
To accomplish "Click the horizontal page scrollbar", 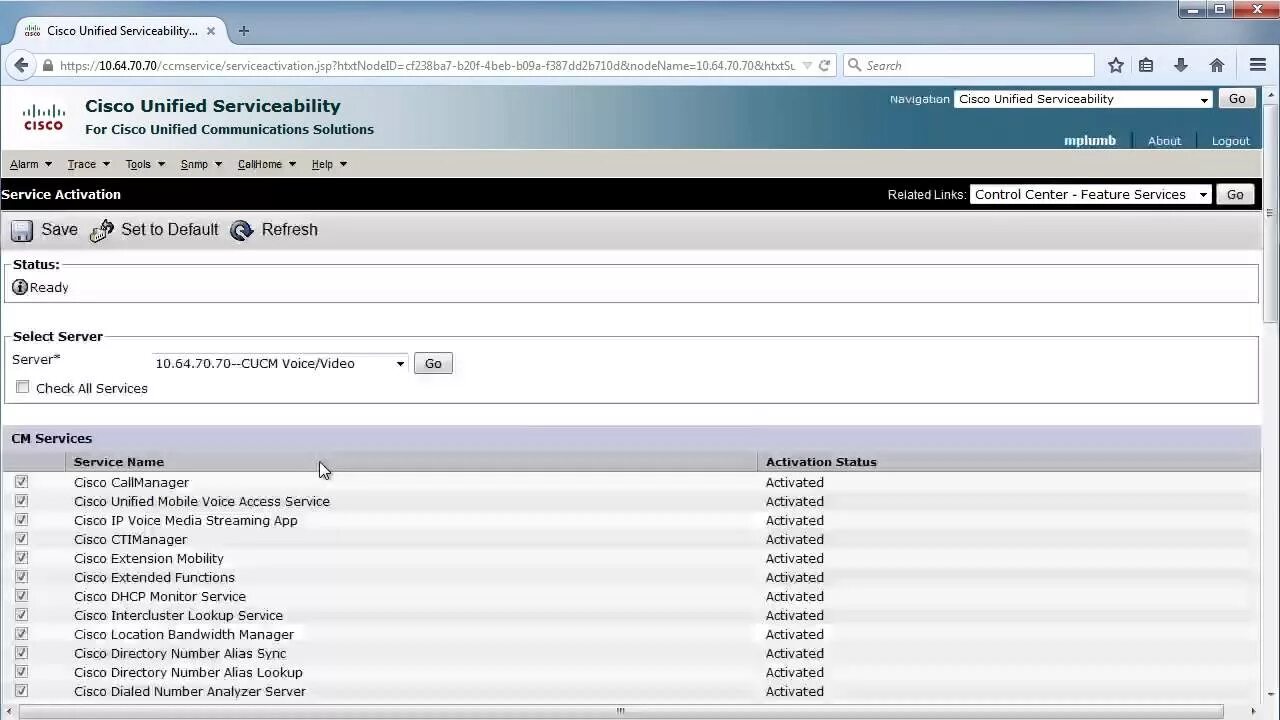I will [x=620, y=711].
